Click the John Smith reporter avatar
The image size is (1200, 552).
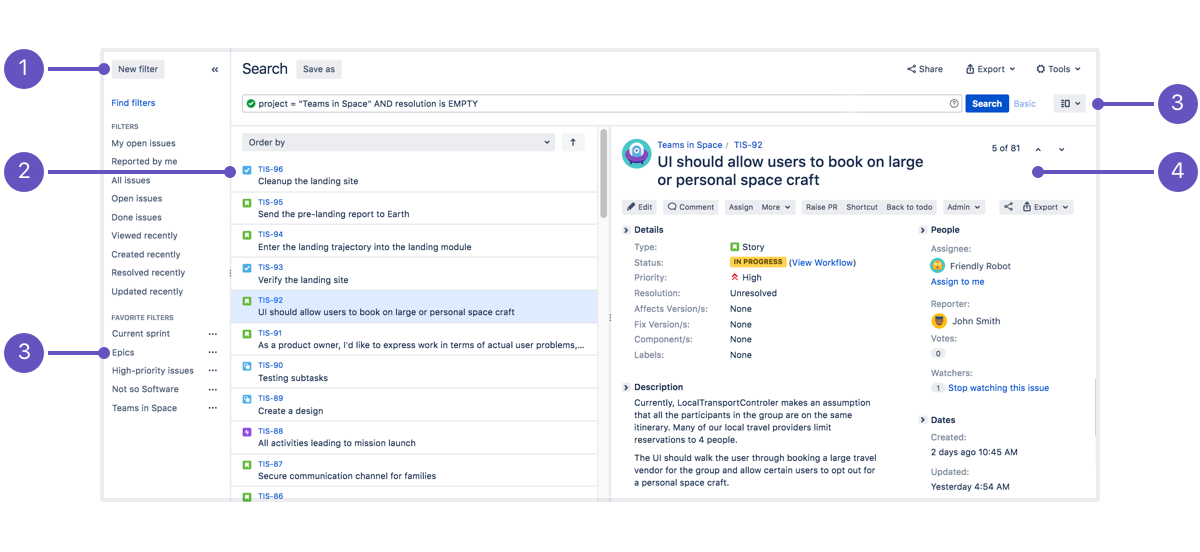tap(939, 321)
